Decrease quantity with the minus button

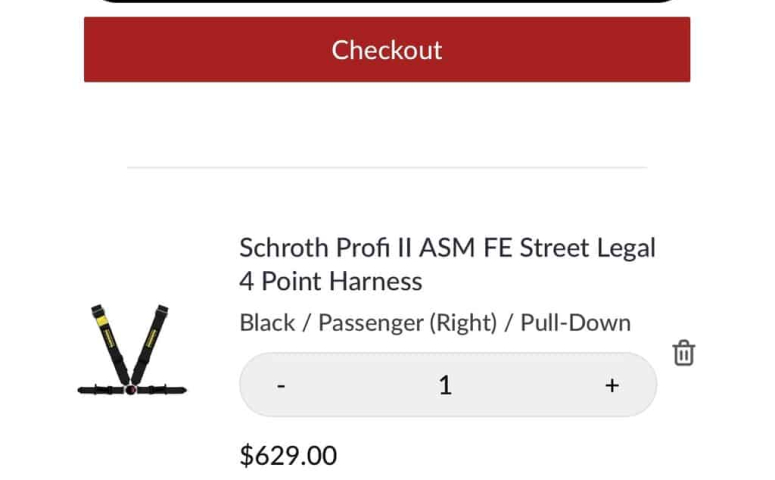[x=281, y=385]
